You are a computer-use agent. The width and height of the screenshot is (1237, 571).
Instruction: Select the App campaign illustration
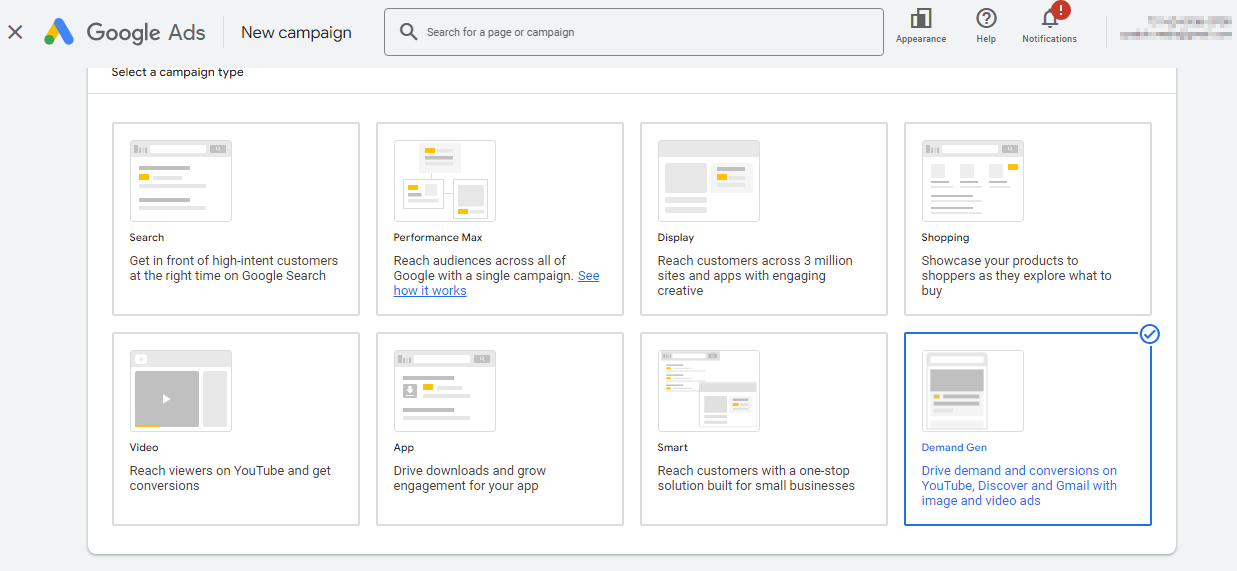pos(445,391)
